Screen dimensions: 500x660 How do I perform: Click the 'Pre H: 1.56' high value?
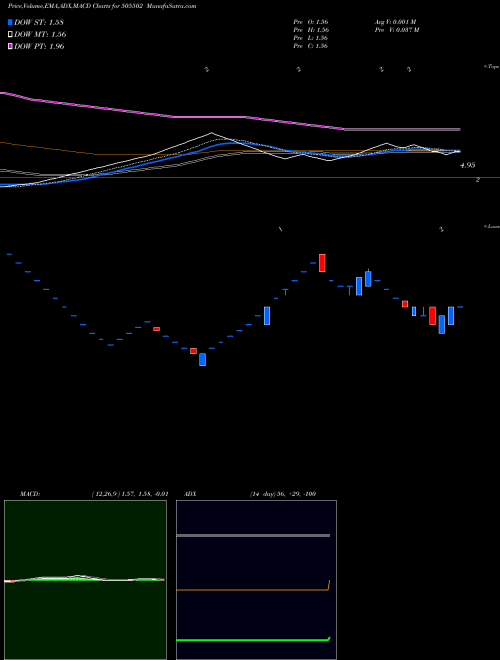(311, 30)
